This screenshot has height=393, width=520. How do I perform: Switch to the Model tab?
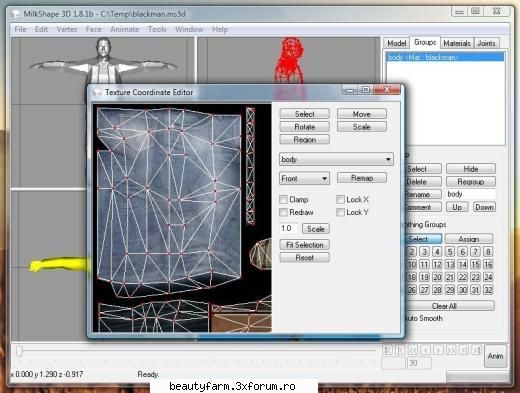pyautogui.click(x=397, y=43)
